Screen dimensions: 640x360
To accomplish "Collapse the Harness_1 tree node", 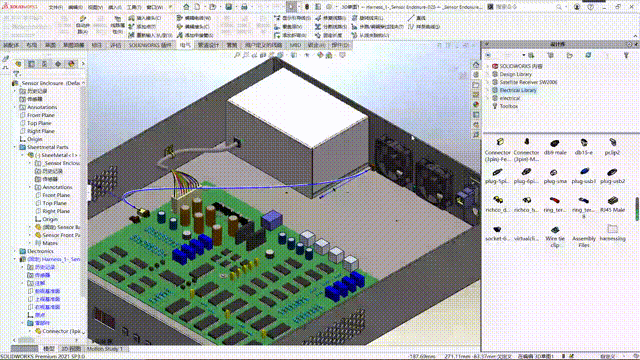I will (15, 259).
